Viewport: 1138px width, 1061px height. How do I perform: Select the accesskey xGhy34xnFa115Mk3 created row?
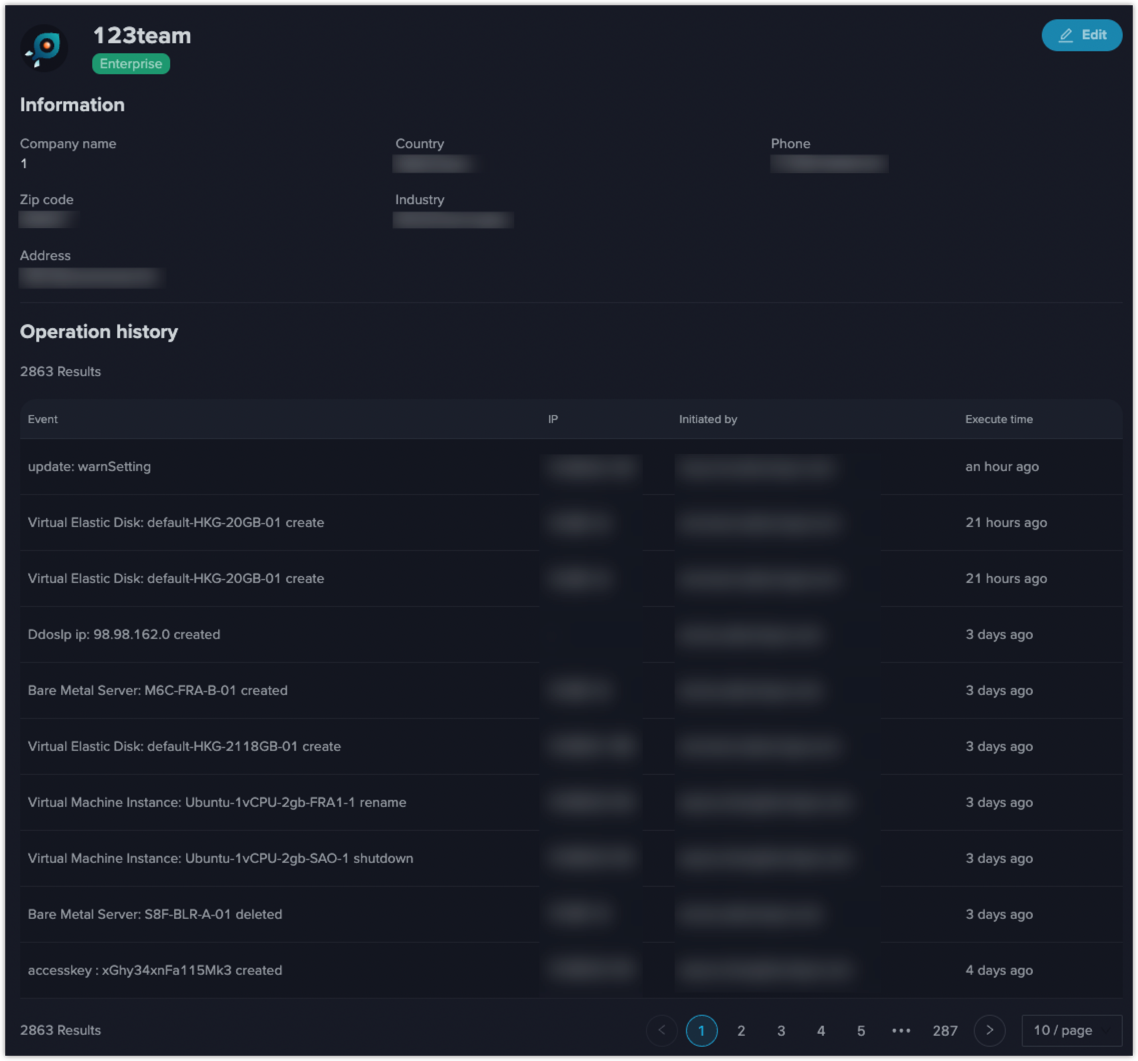(155, 971)
